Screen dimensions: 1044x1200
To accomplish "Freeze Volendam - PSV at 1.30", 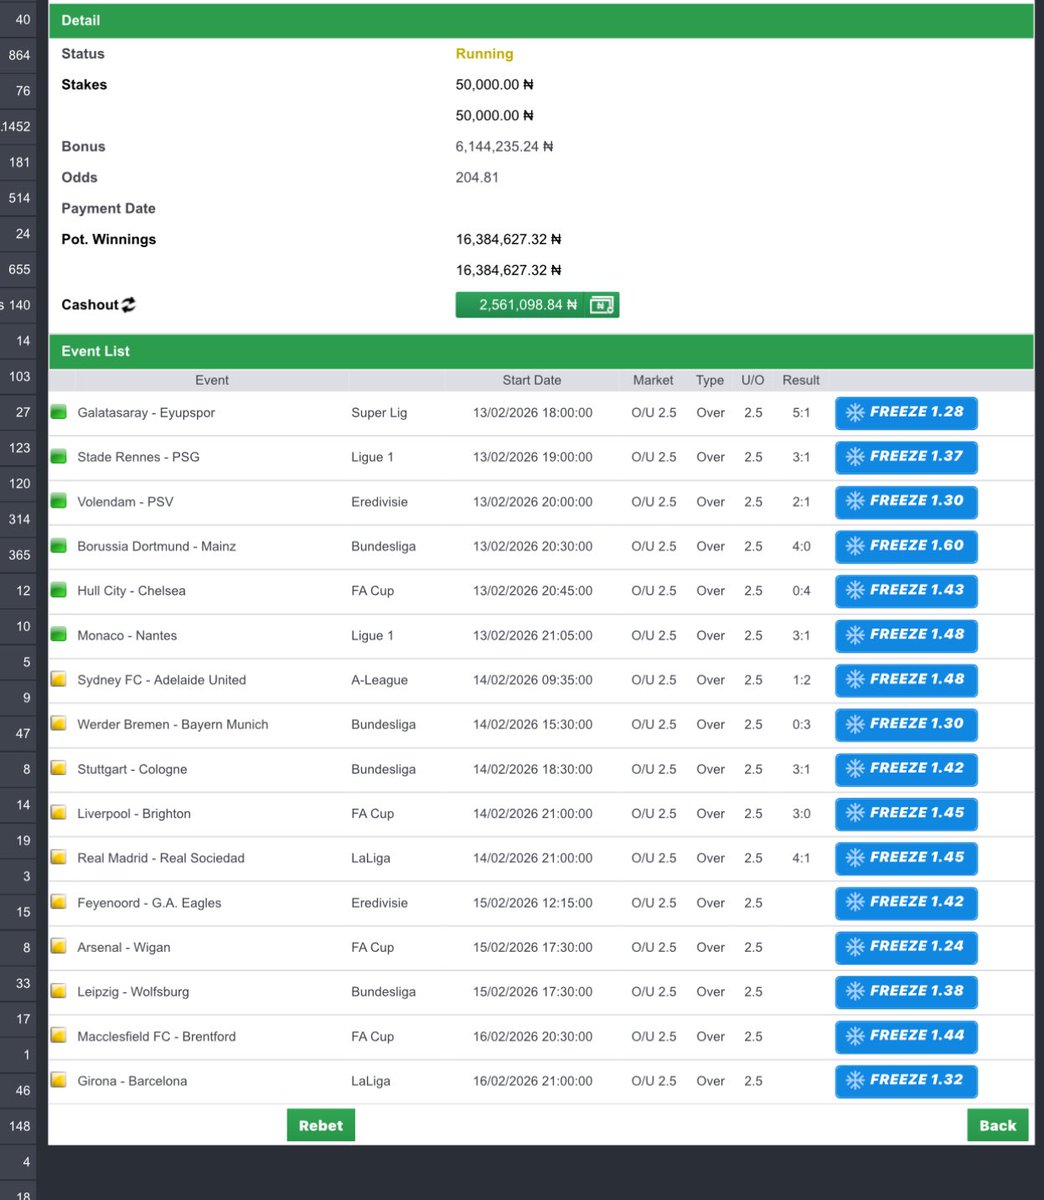I will click(x=906, y=501).
